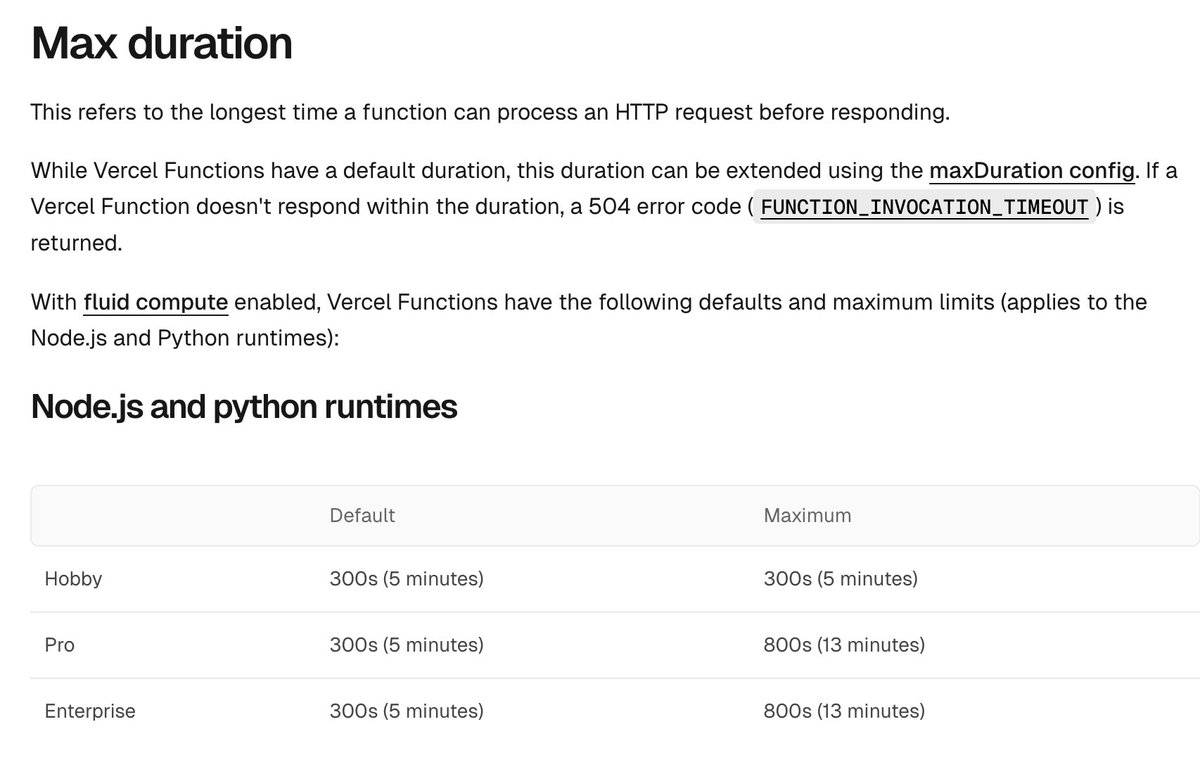Click the sentence about processing an HTTP request
Viewport: 1200px width, 774px height.
coord(490,112)
